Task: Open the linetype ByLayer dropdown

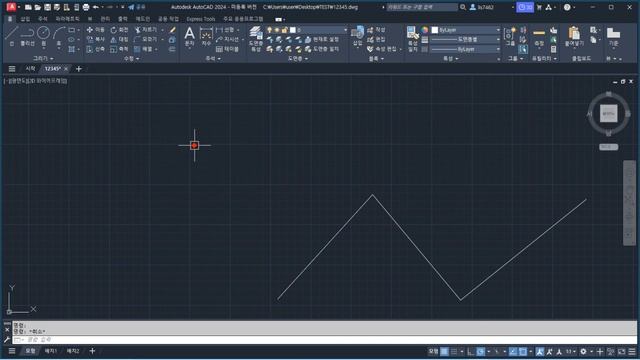Action: 465,49
